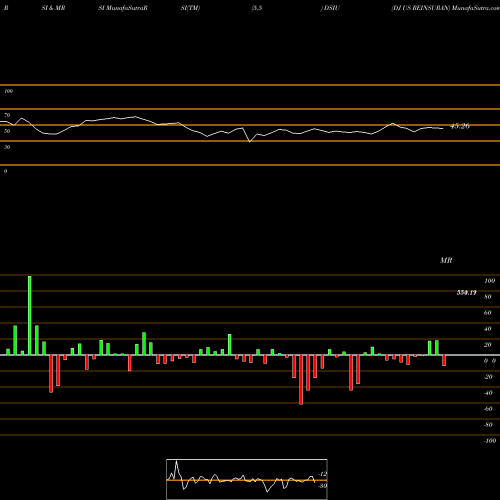Image resolution: width=500 pixels, height=500 pixels.
Task: Click the MRSI axis label 40
Action: (488, 329)
